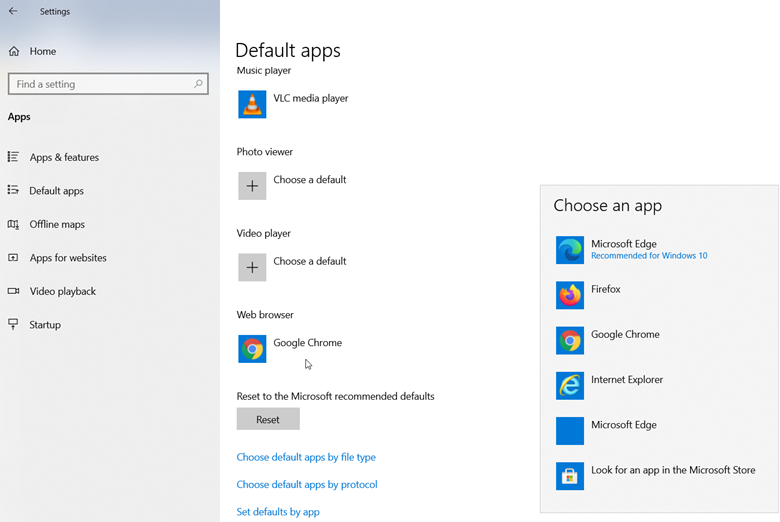
Task: Open Choose default apps by protocol link
Action: [307, 484]
